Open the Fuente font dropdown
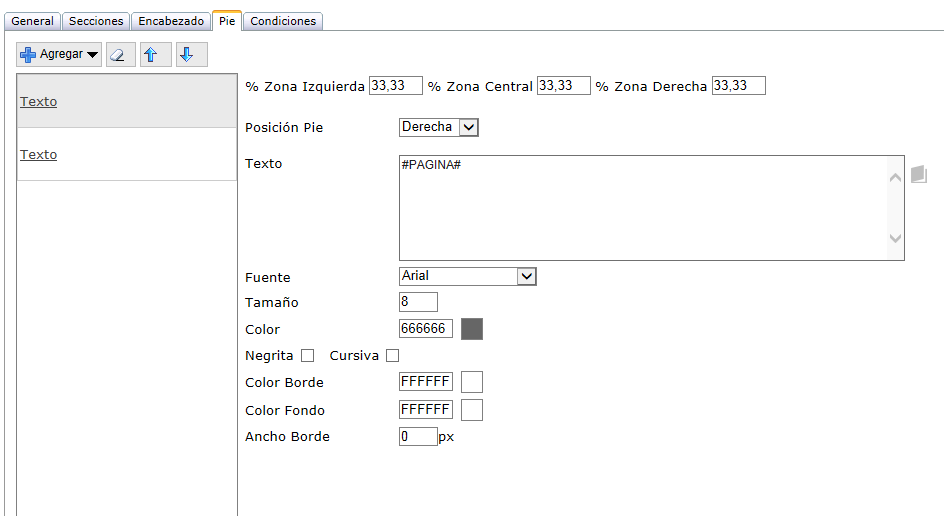 [x=526, y=276]
